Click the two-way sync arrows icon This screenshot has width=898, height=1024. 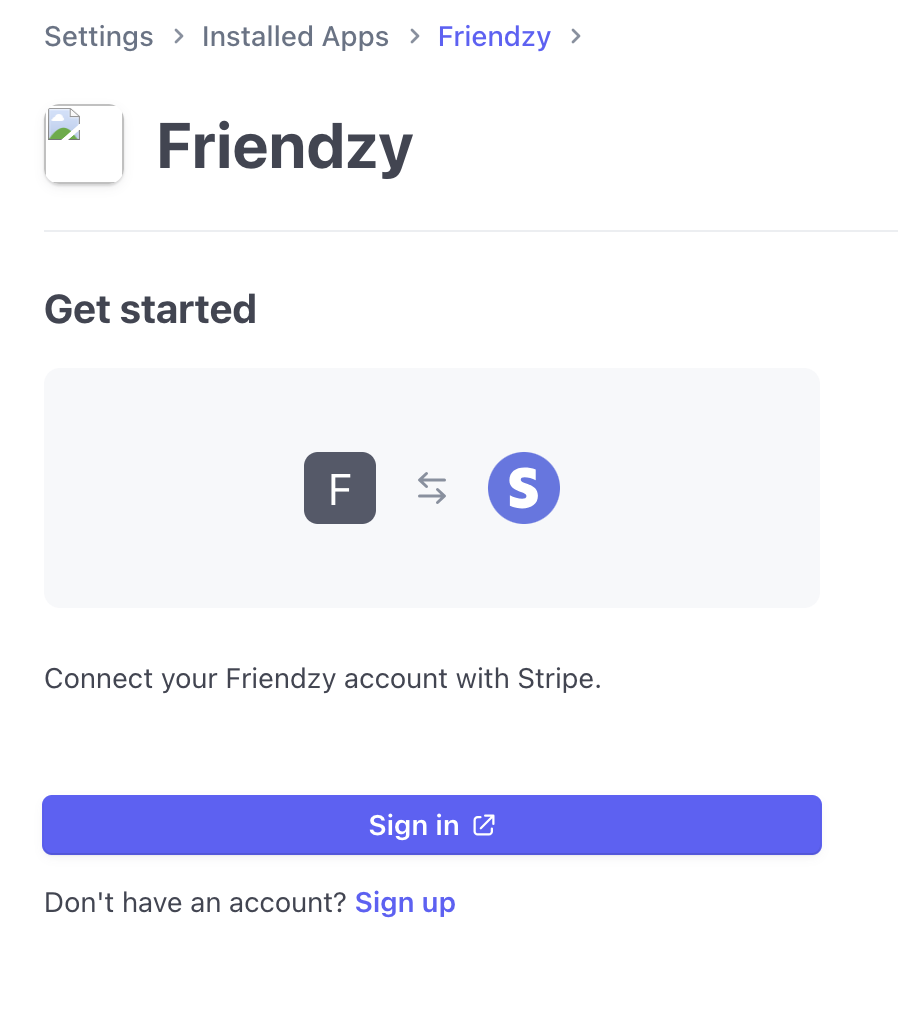[432, 488]
